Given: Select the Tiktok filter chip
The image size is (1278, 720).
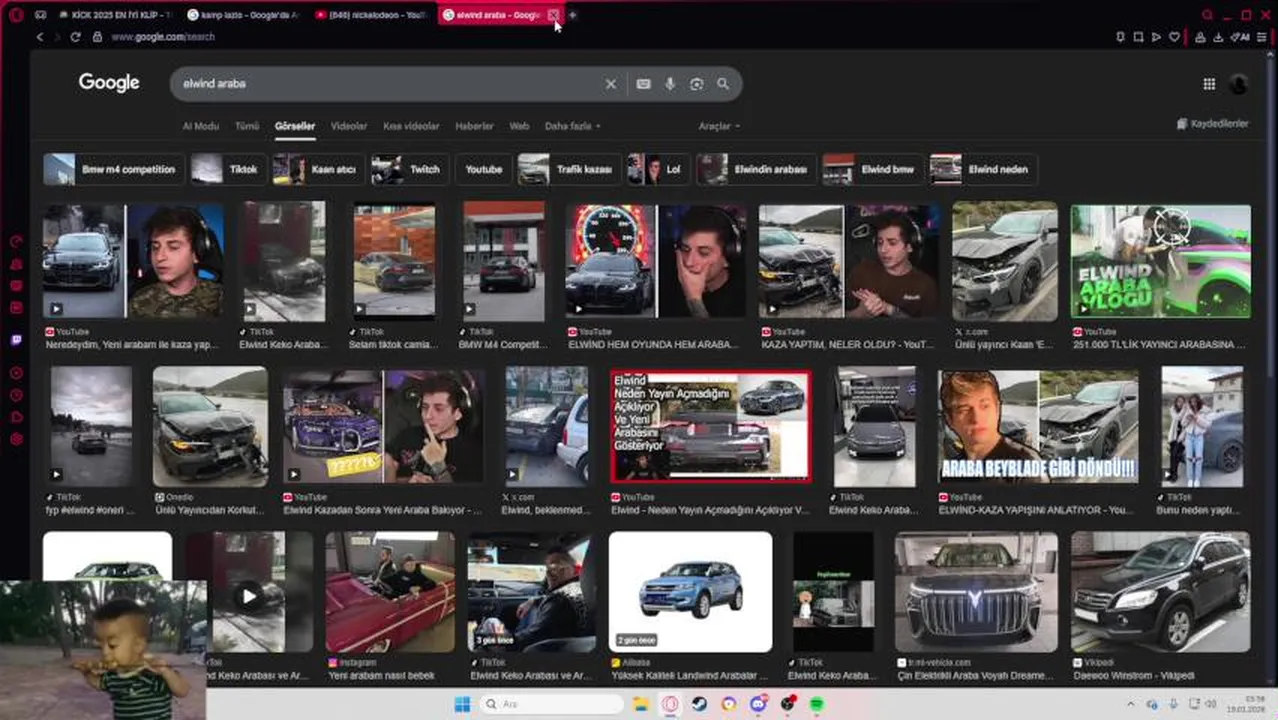Looking at the screenshot, I should click(228, 169).
